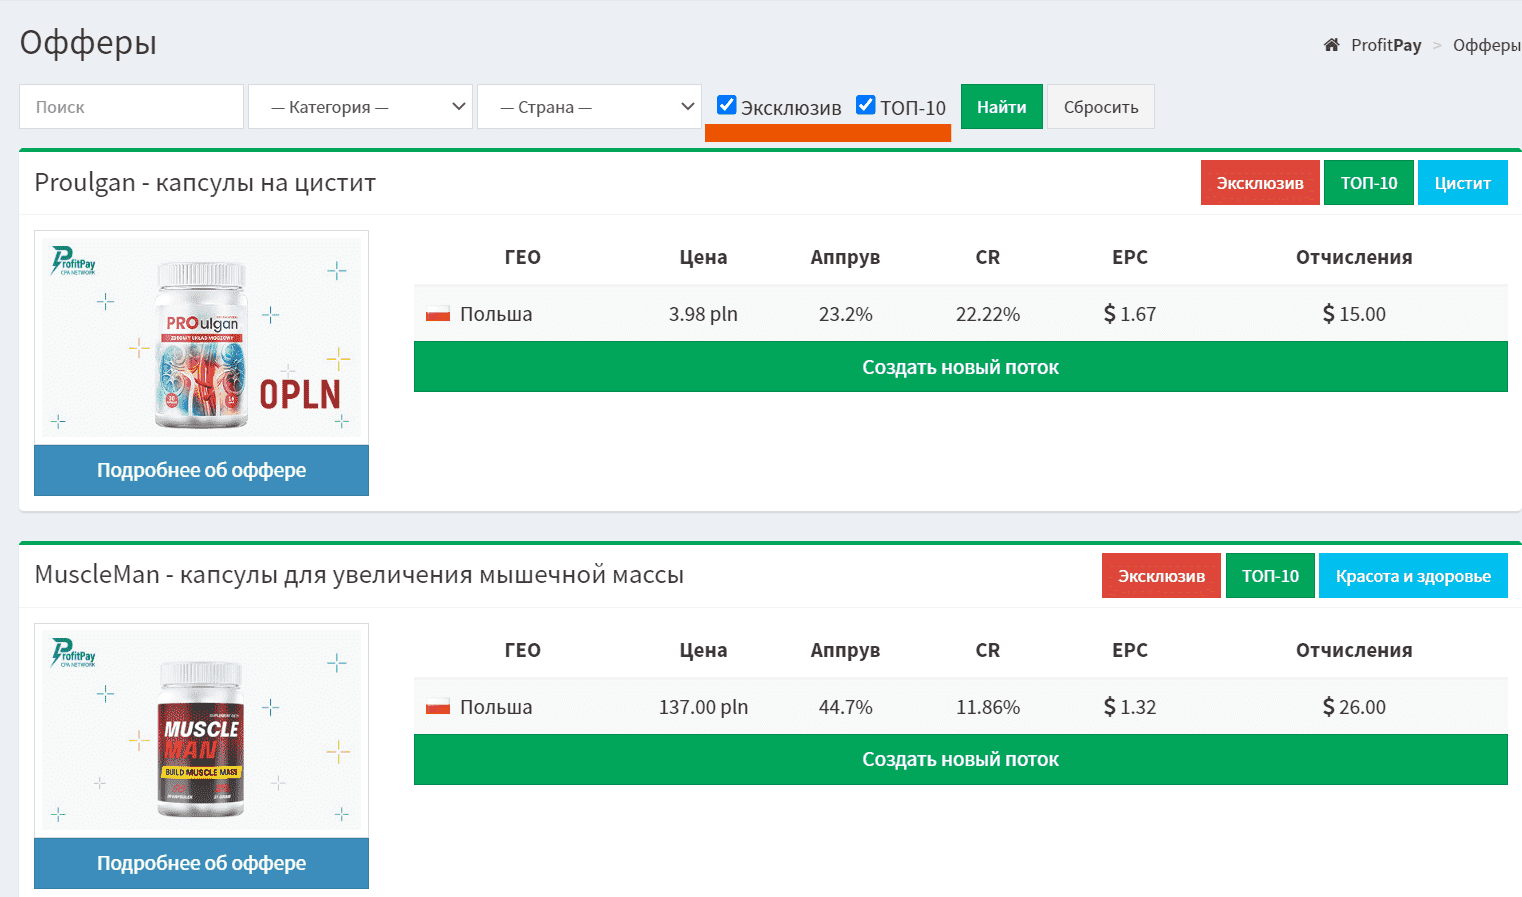Image resolution: width=1522 pixels, height=897 pixels.
Task: Click Отчисления header in Proulgan table
Action: 1354,257
